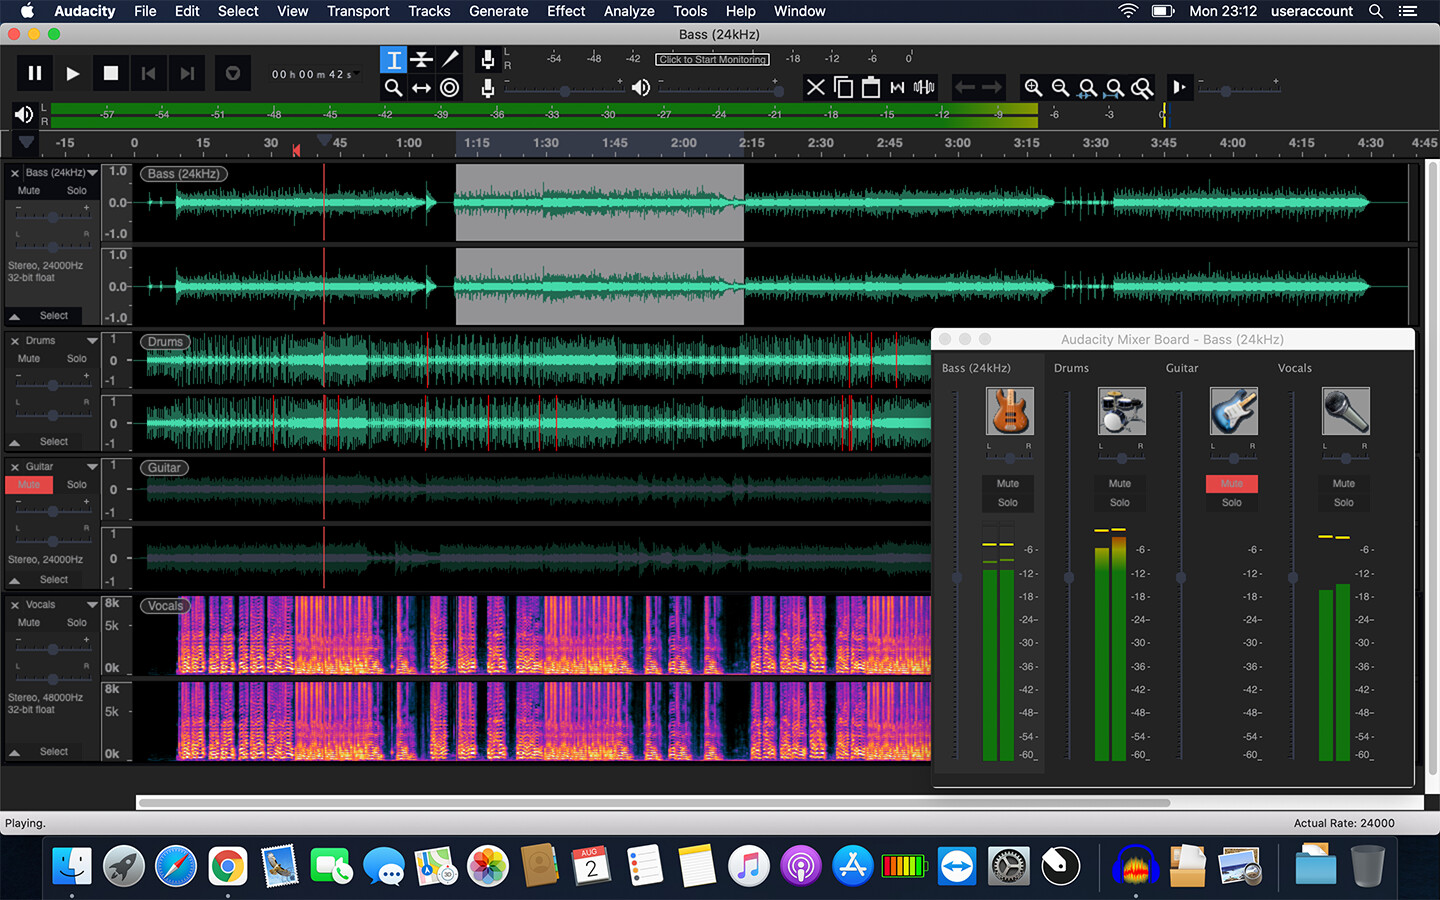Solo the Vocals track in track panel
1440x900 pixels.
[77, 622]
